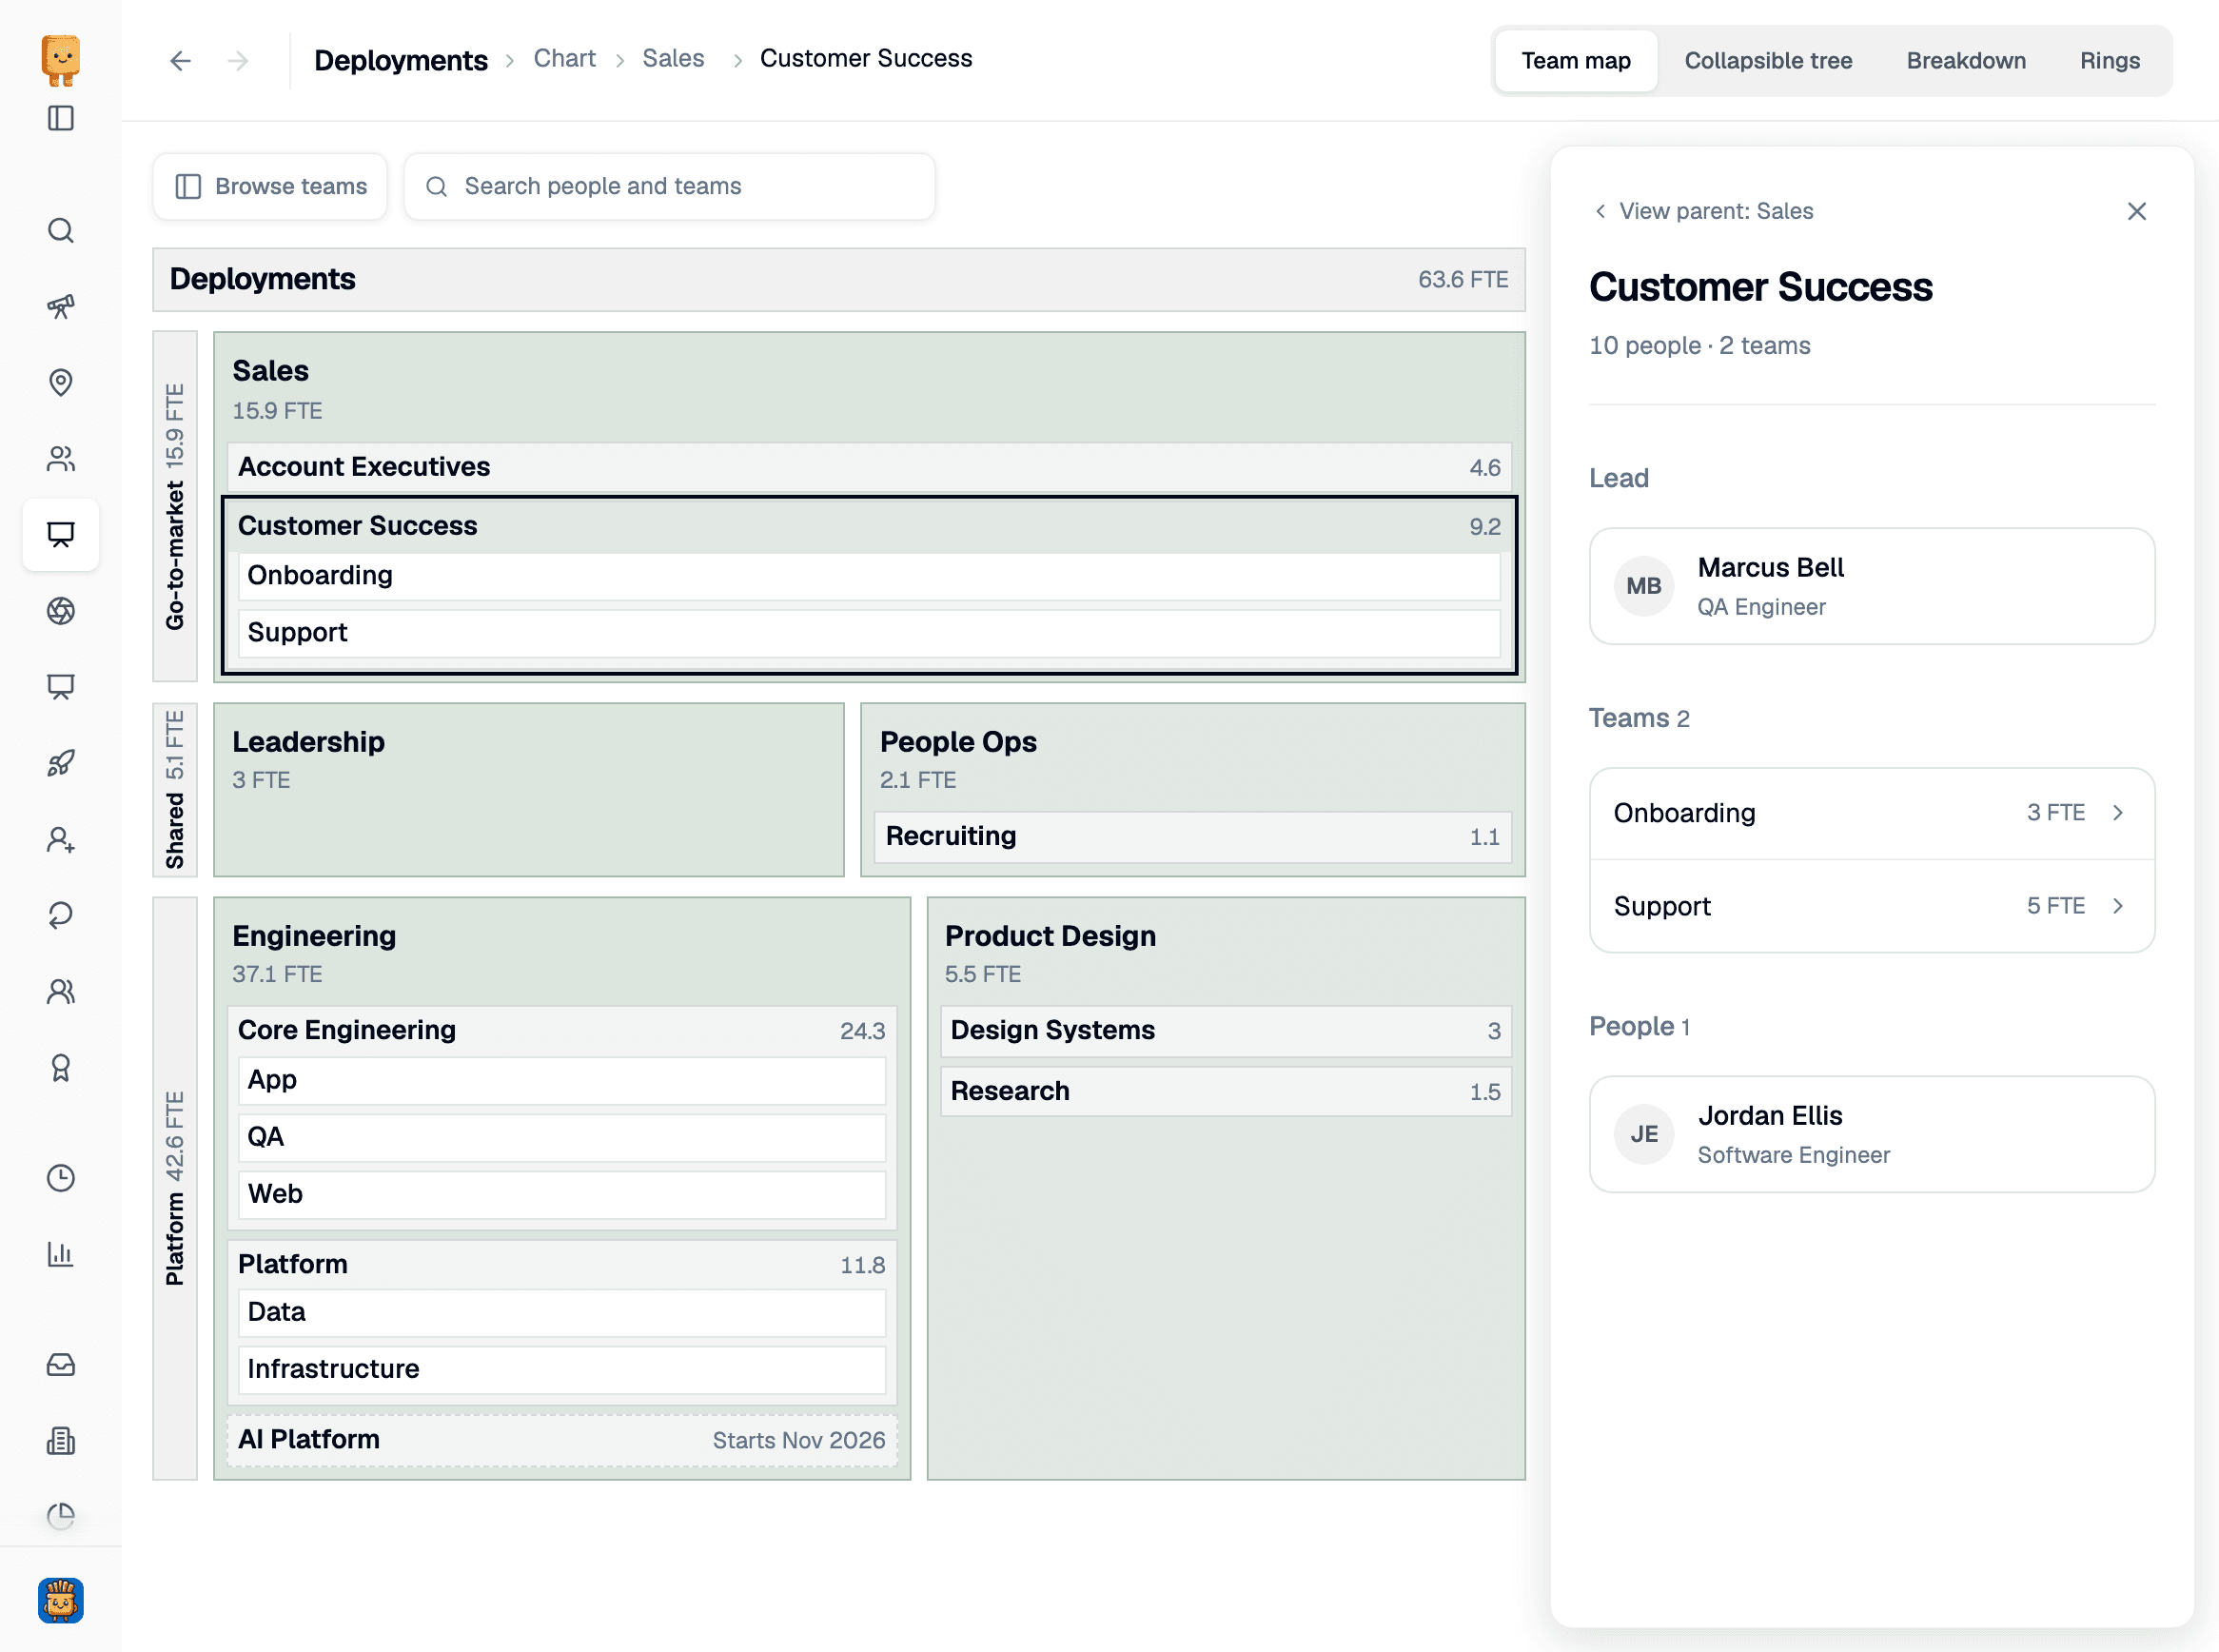Focus the Search people and teams field
The height and width of the screenshot is (1652, 2219).
669,186
